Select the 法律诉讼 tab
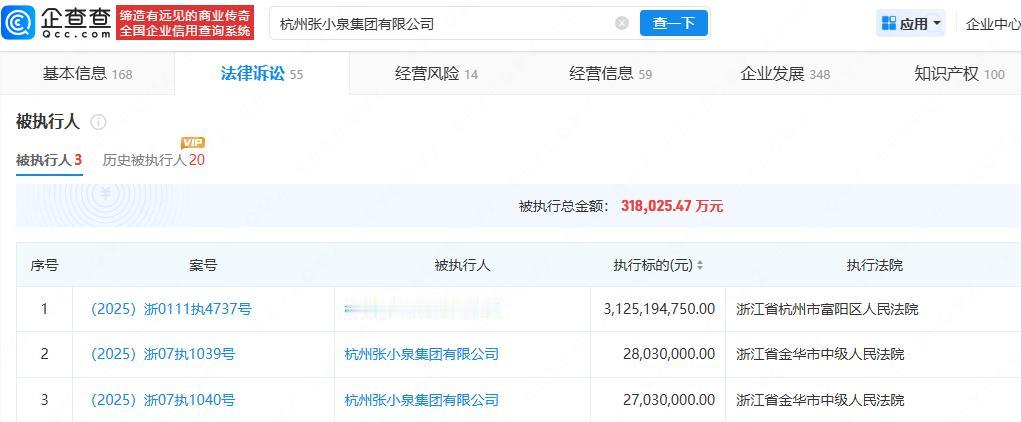 pos(262,74)
